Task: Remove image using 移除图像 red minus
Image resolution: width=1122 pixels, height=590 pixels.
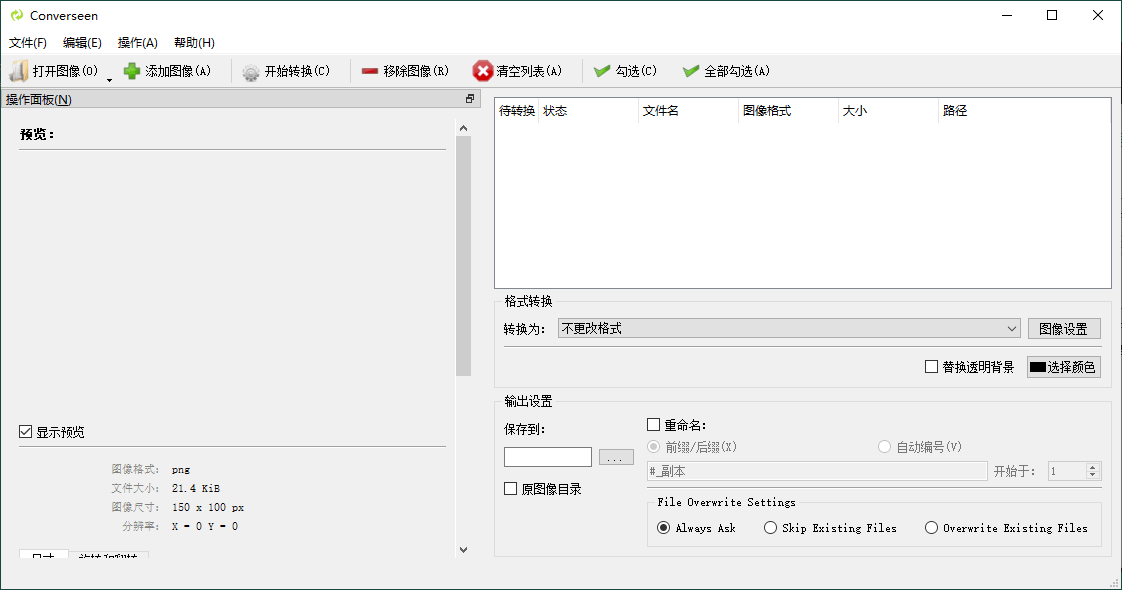Action: pyautogui.click(x=406, y=71)
